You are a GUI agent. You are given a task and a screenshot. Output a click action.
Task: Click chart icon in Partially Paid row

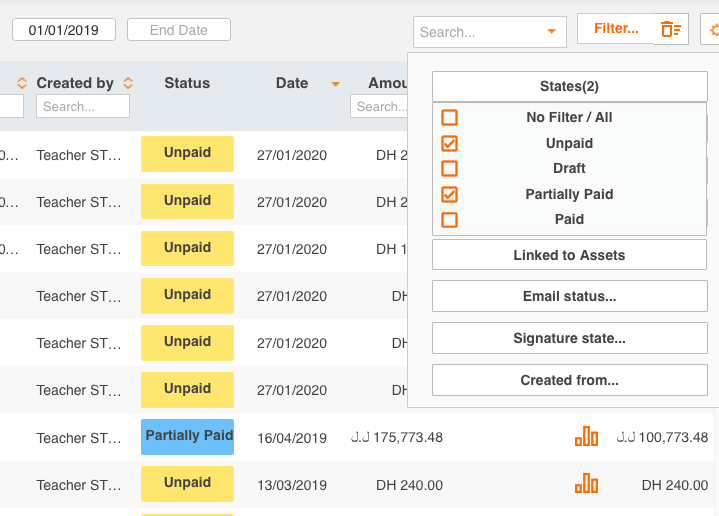[x=586, y=437]
